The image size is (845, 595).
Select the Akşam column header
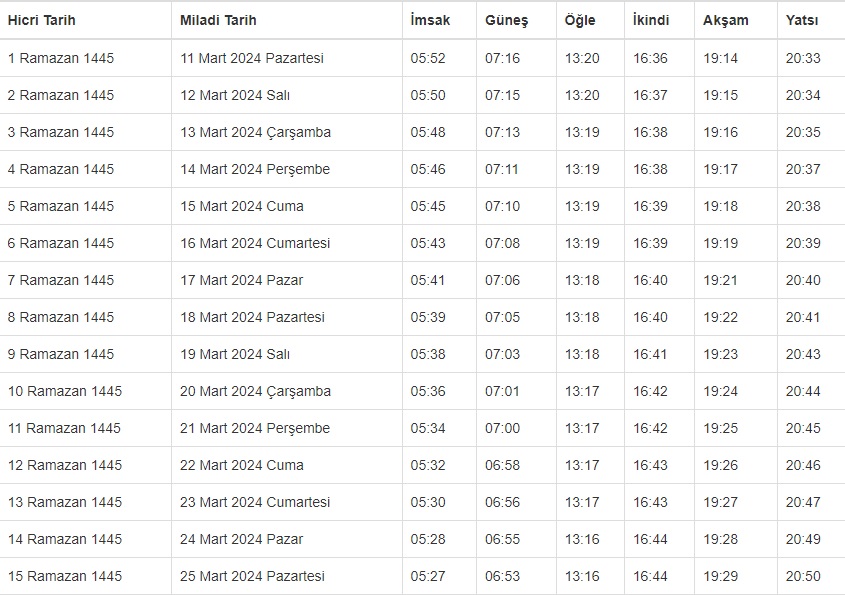[x=725, y=20]
